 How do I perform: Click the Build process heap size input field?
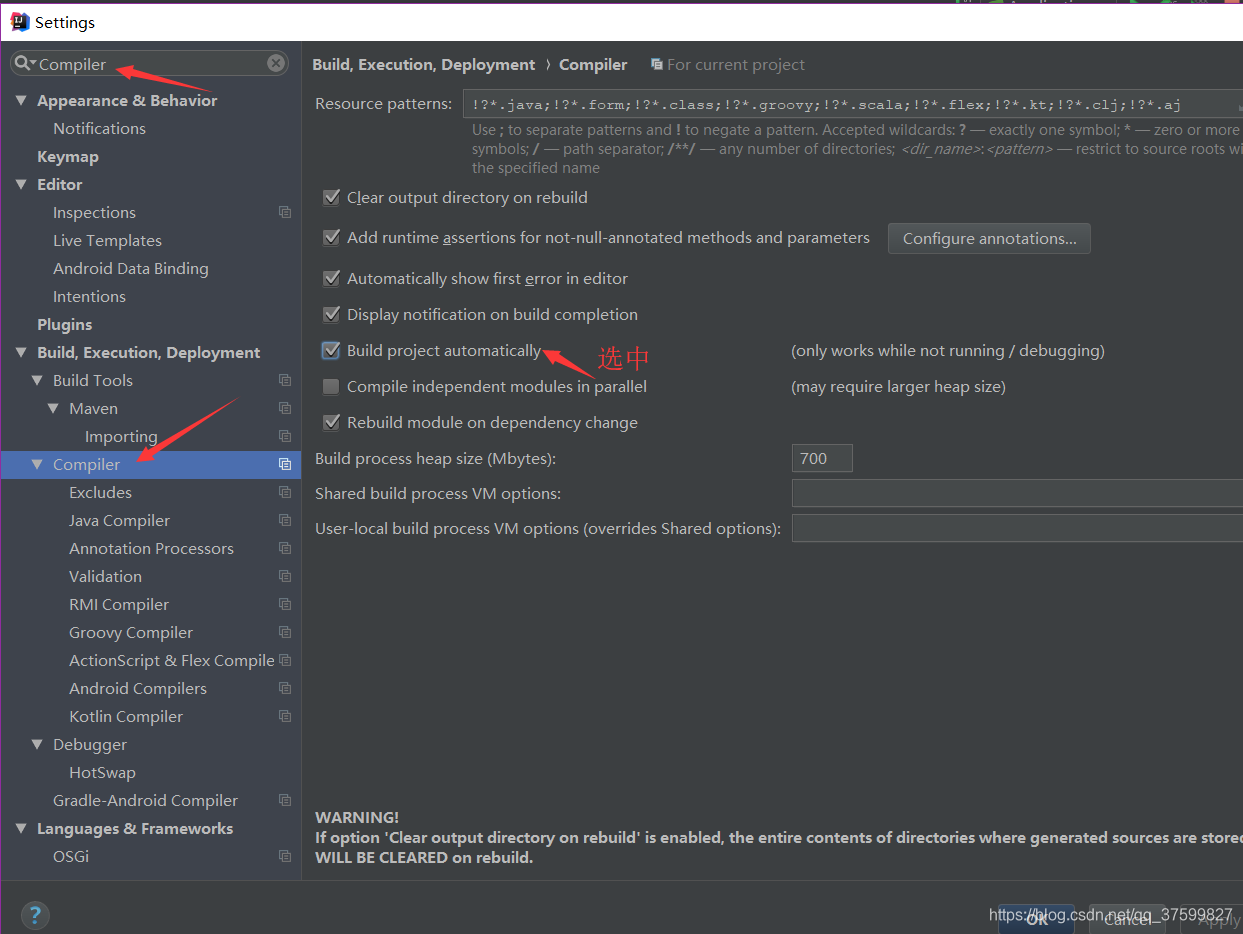coord(821,457)
